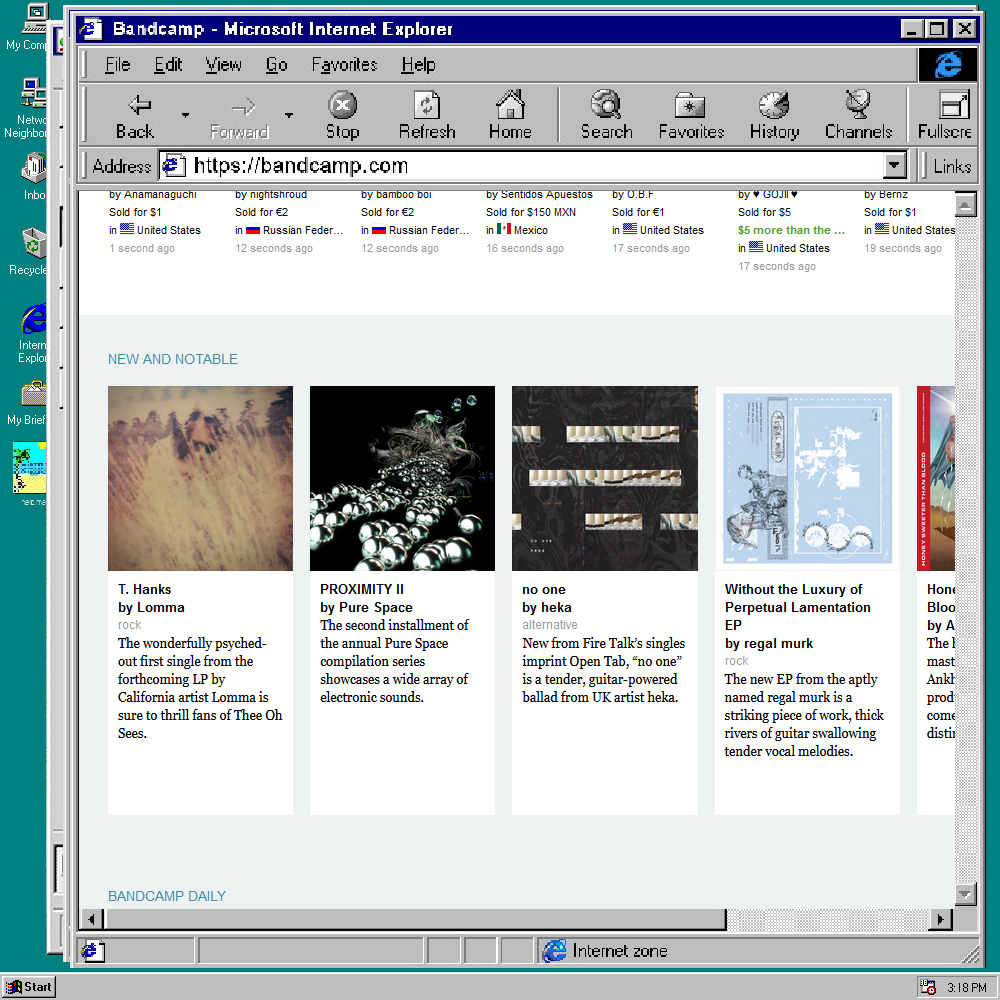Open the Internet Explorer desktop icon

(32, 334)
